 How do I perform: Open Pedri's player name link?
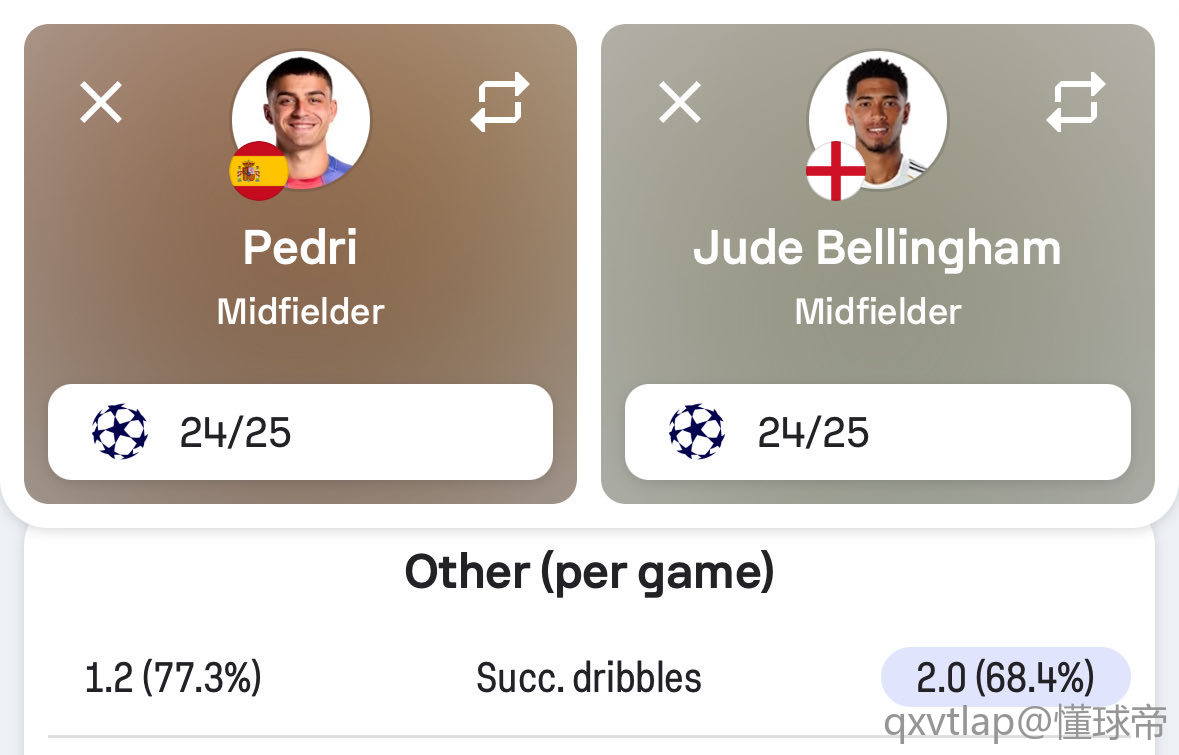pos(300,247)
